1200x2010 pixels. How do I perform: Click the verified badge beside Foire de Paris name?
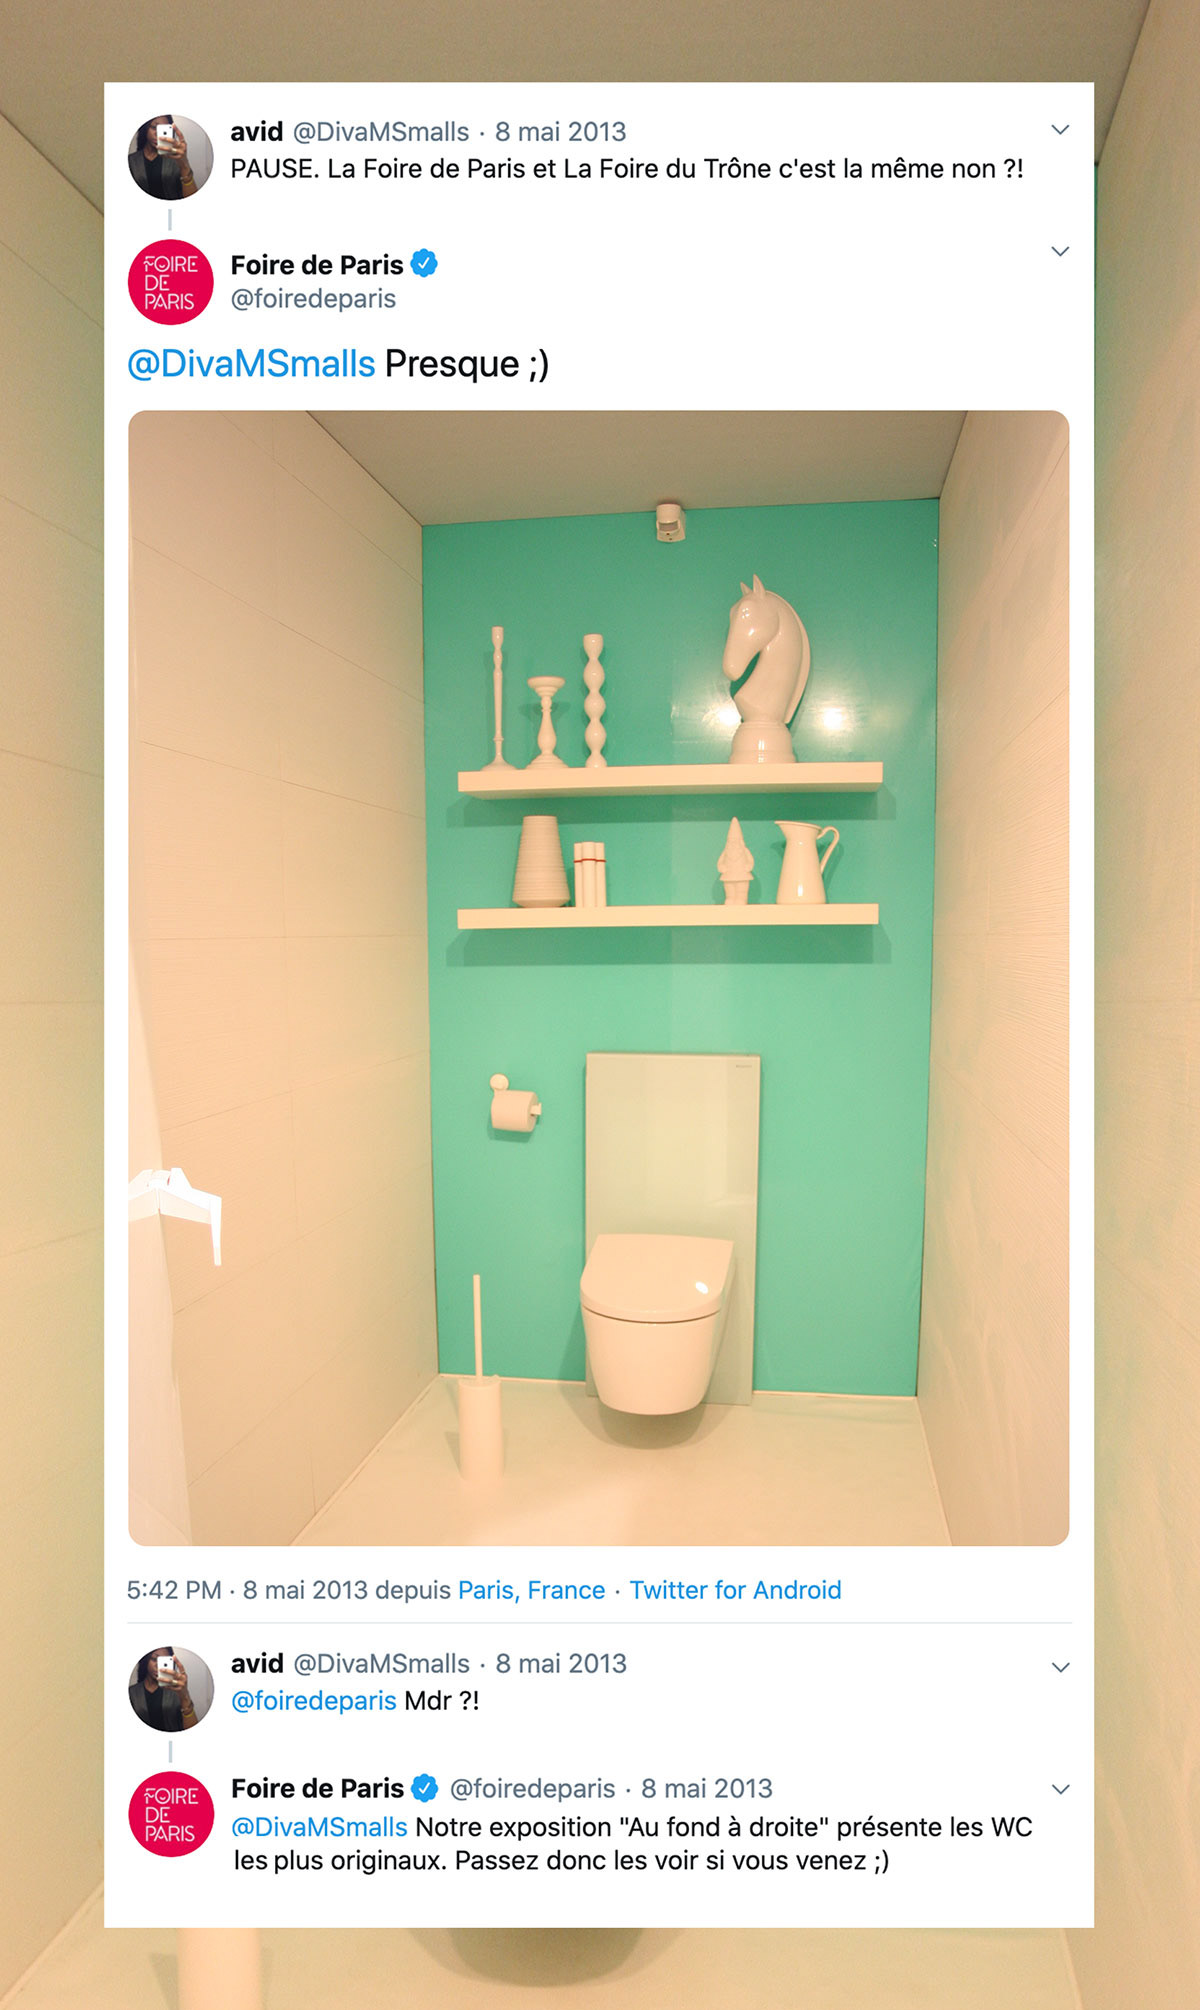(425, 264)
